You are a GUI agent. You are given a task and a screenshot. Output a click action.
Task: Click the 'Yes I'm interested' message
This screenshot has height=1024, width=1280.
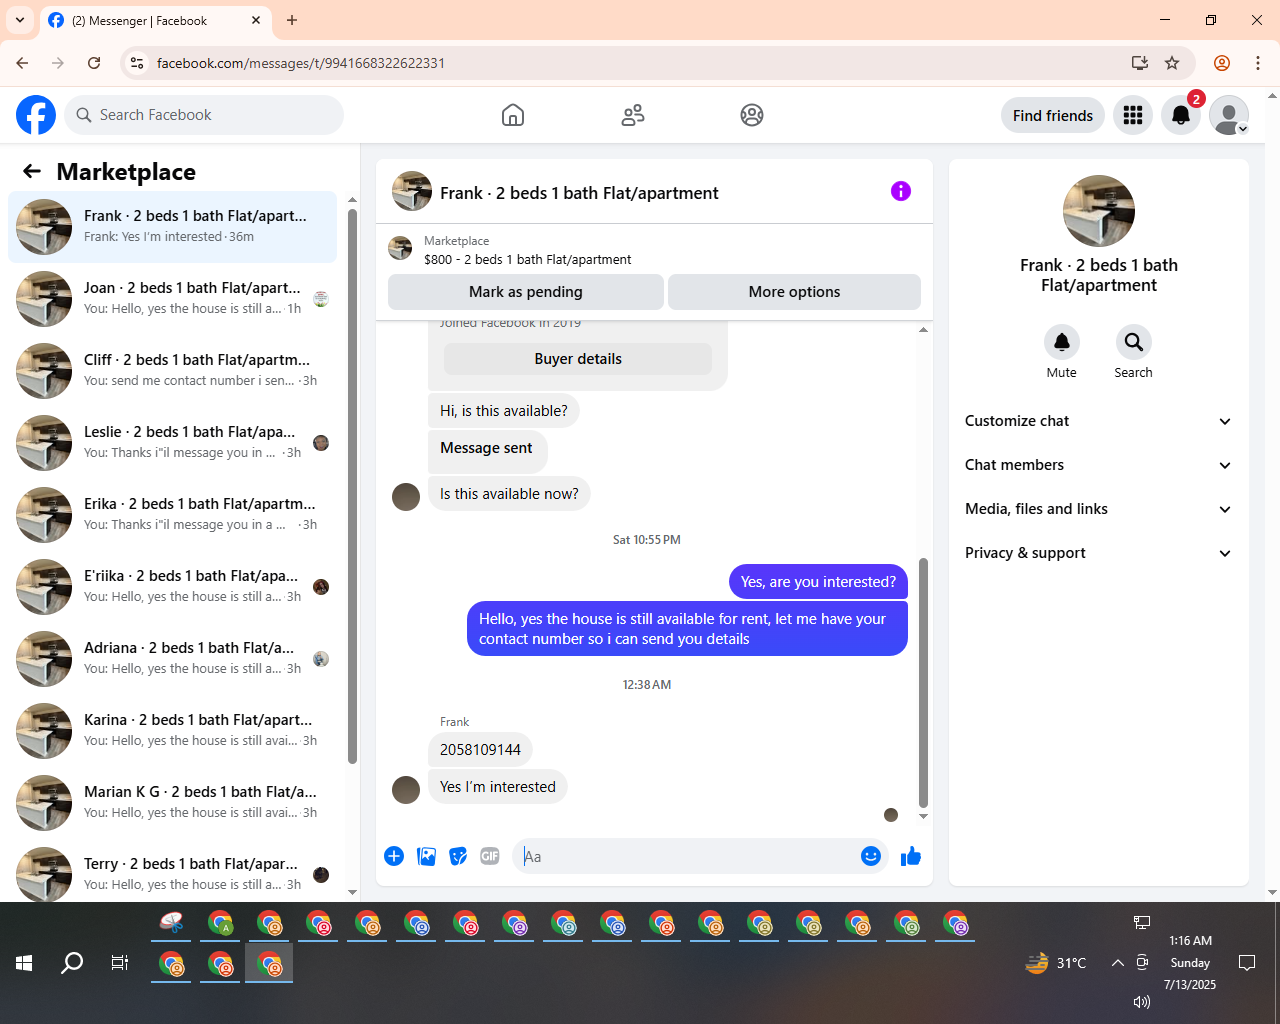pos(498,787)
